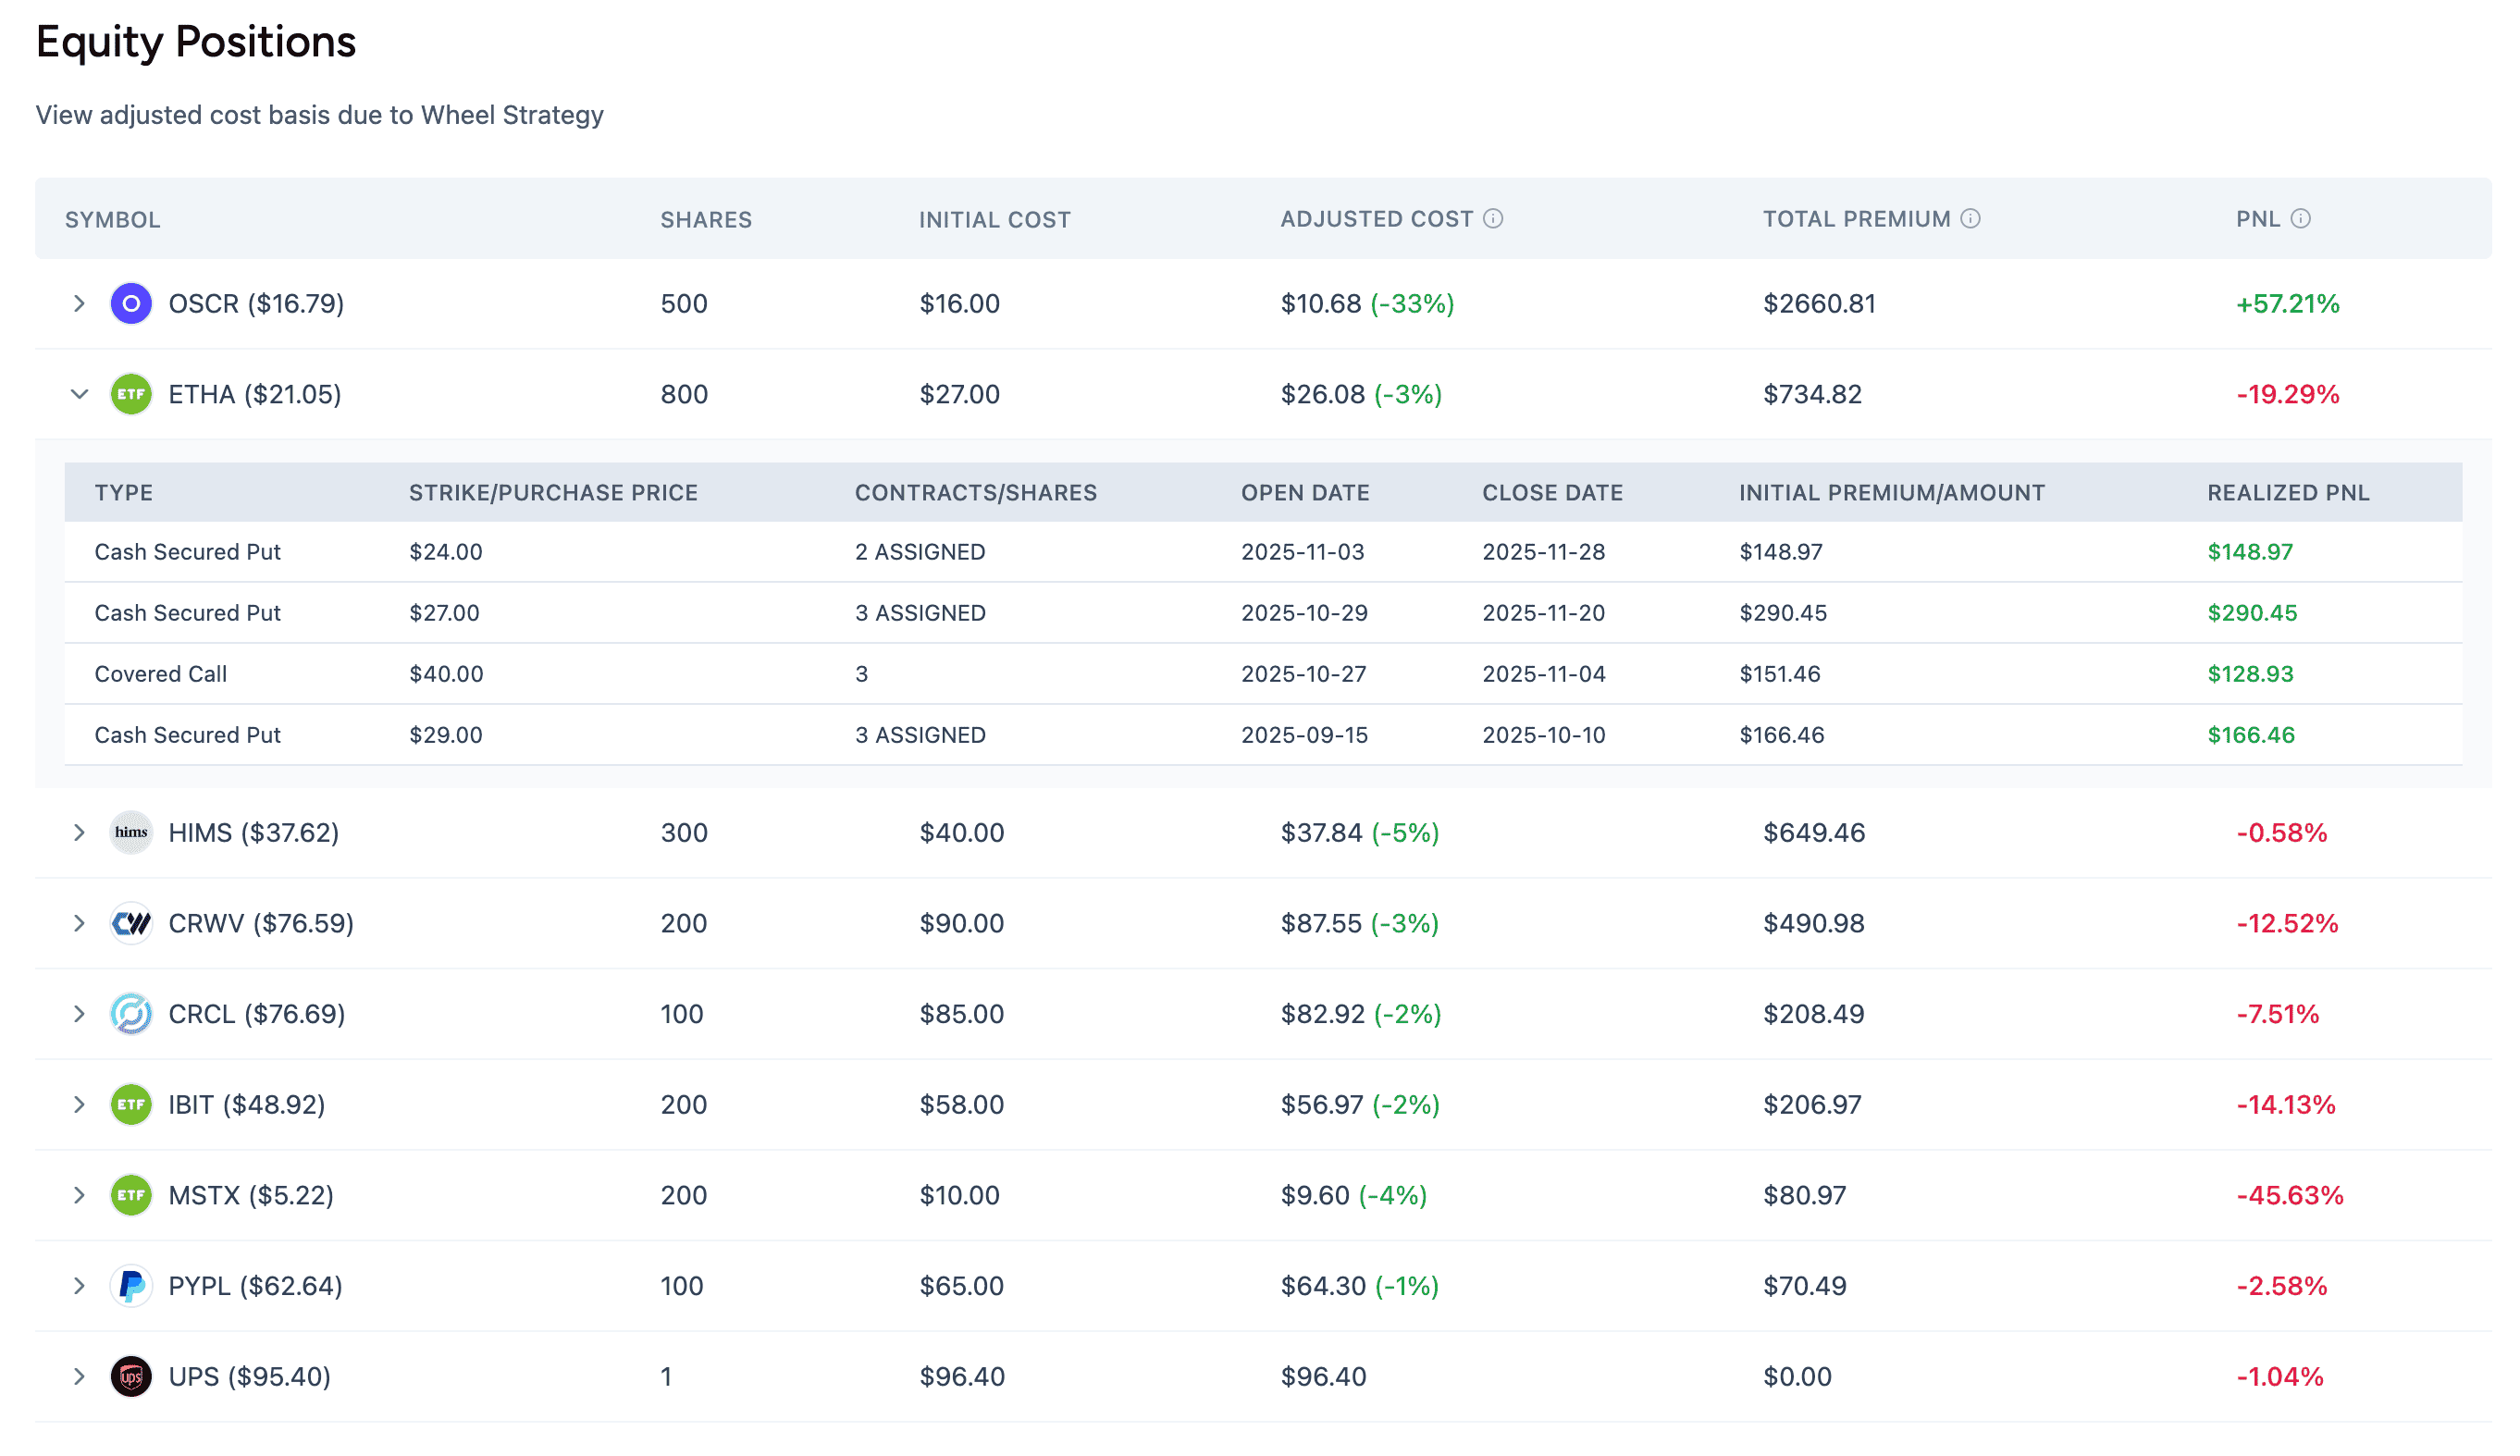Click the Equity Positions heading
This screenshot has height=1456, width=2520.
(x=196, y=42)
